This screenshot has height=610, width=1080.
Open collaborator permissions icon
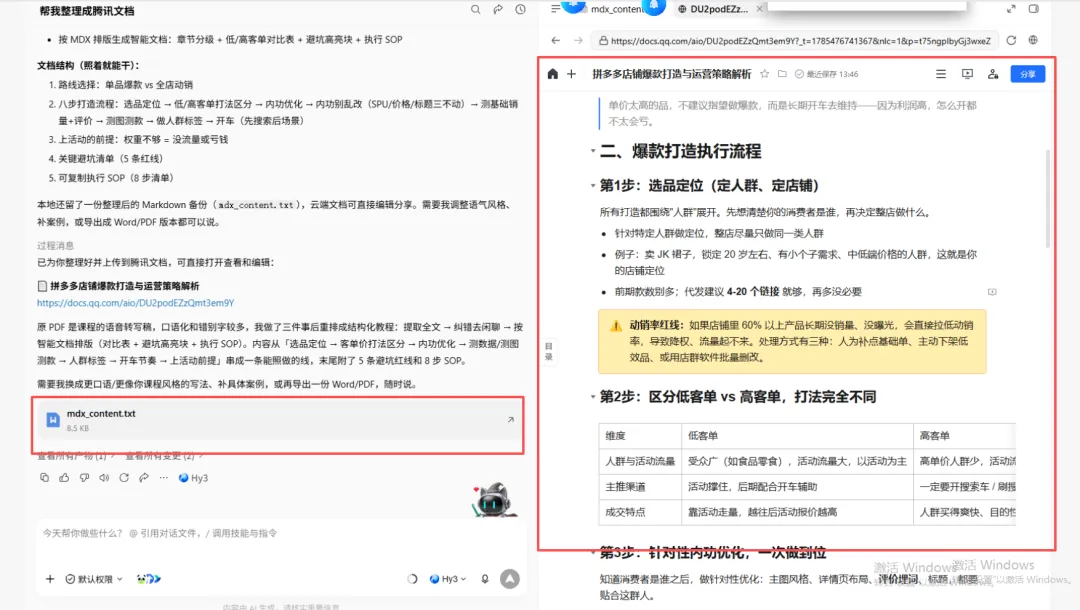[x=993, y=74]
